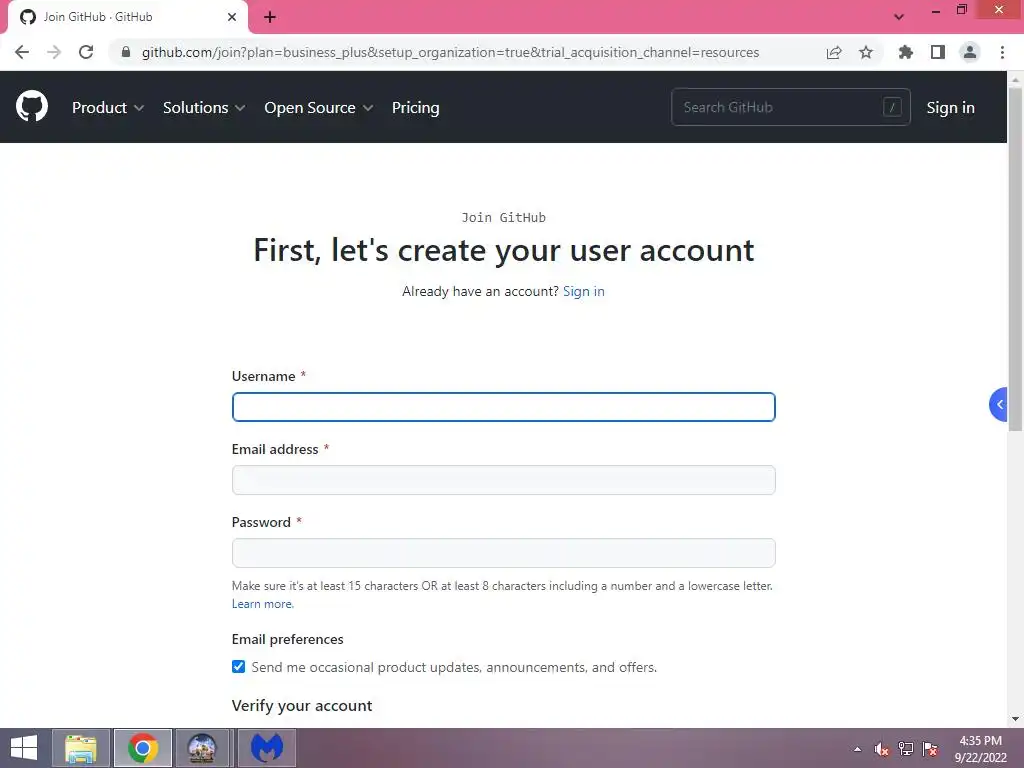
Task: Uncheck the product updates email checkbox
Action: tap(238, 667)
